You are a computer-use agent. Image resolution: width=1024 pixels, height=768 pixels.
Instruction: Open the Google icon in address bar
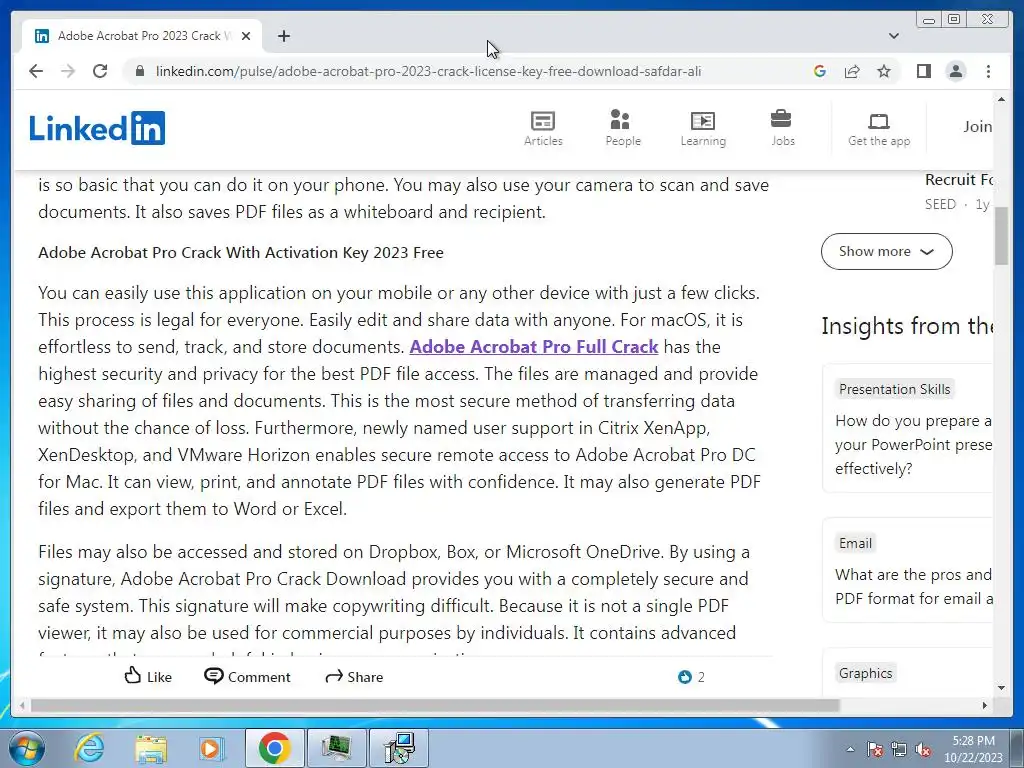[820, 71]
